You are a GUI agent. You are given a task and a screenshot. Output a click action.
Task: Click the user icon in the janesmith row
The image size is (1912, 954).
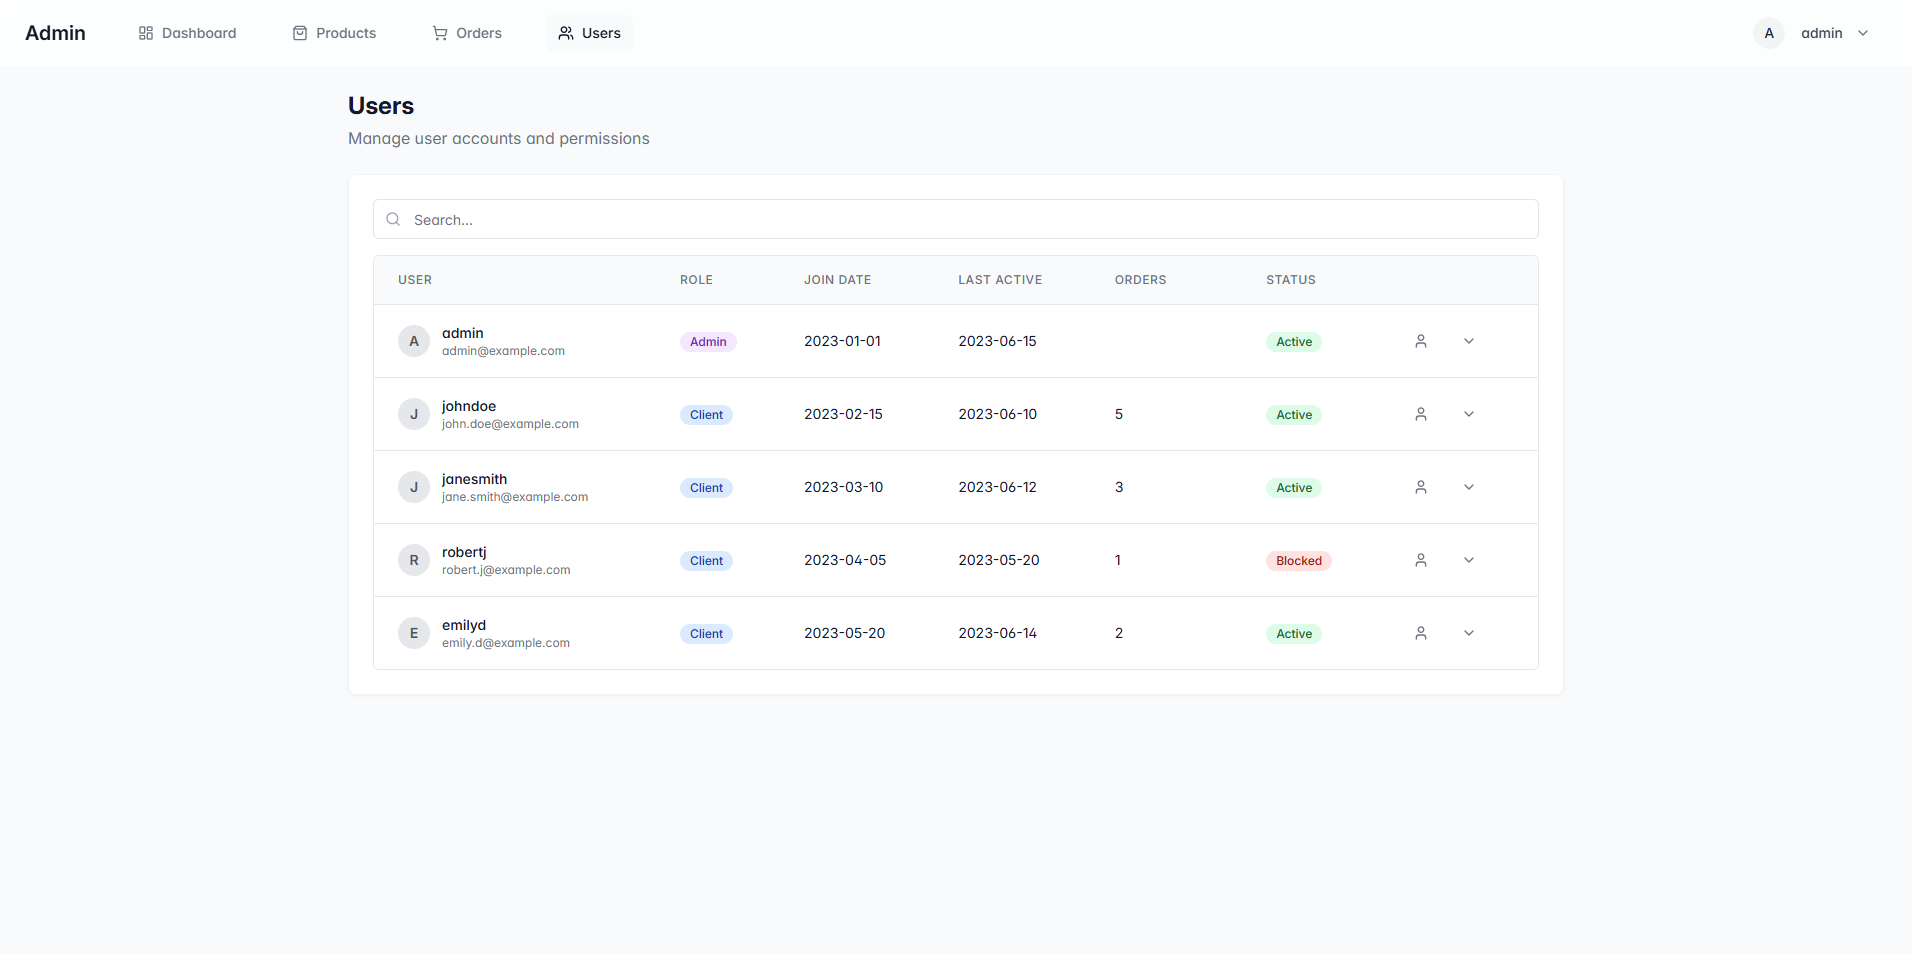[1421, 487]
